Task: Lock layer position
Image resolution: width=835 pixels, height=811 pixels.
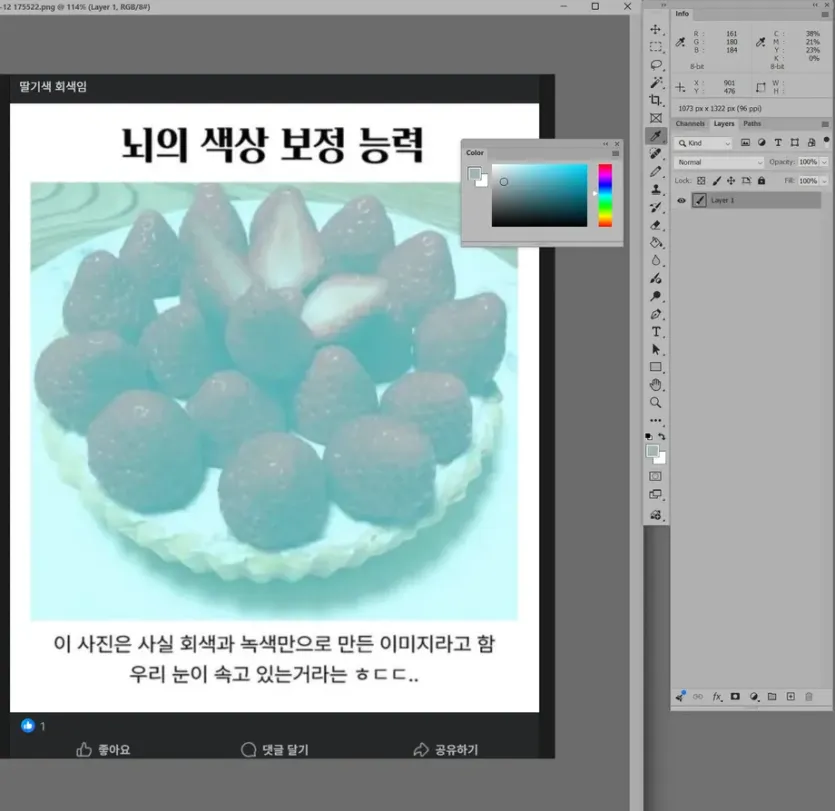Action: point(731,181)
